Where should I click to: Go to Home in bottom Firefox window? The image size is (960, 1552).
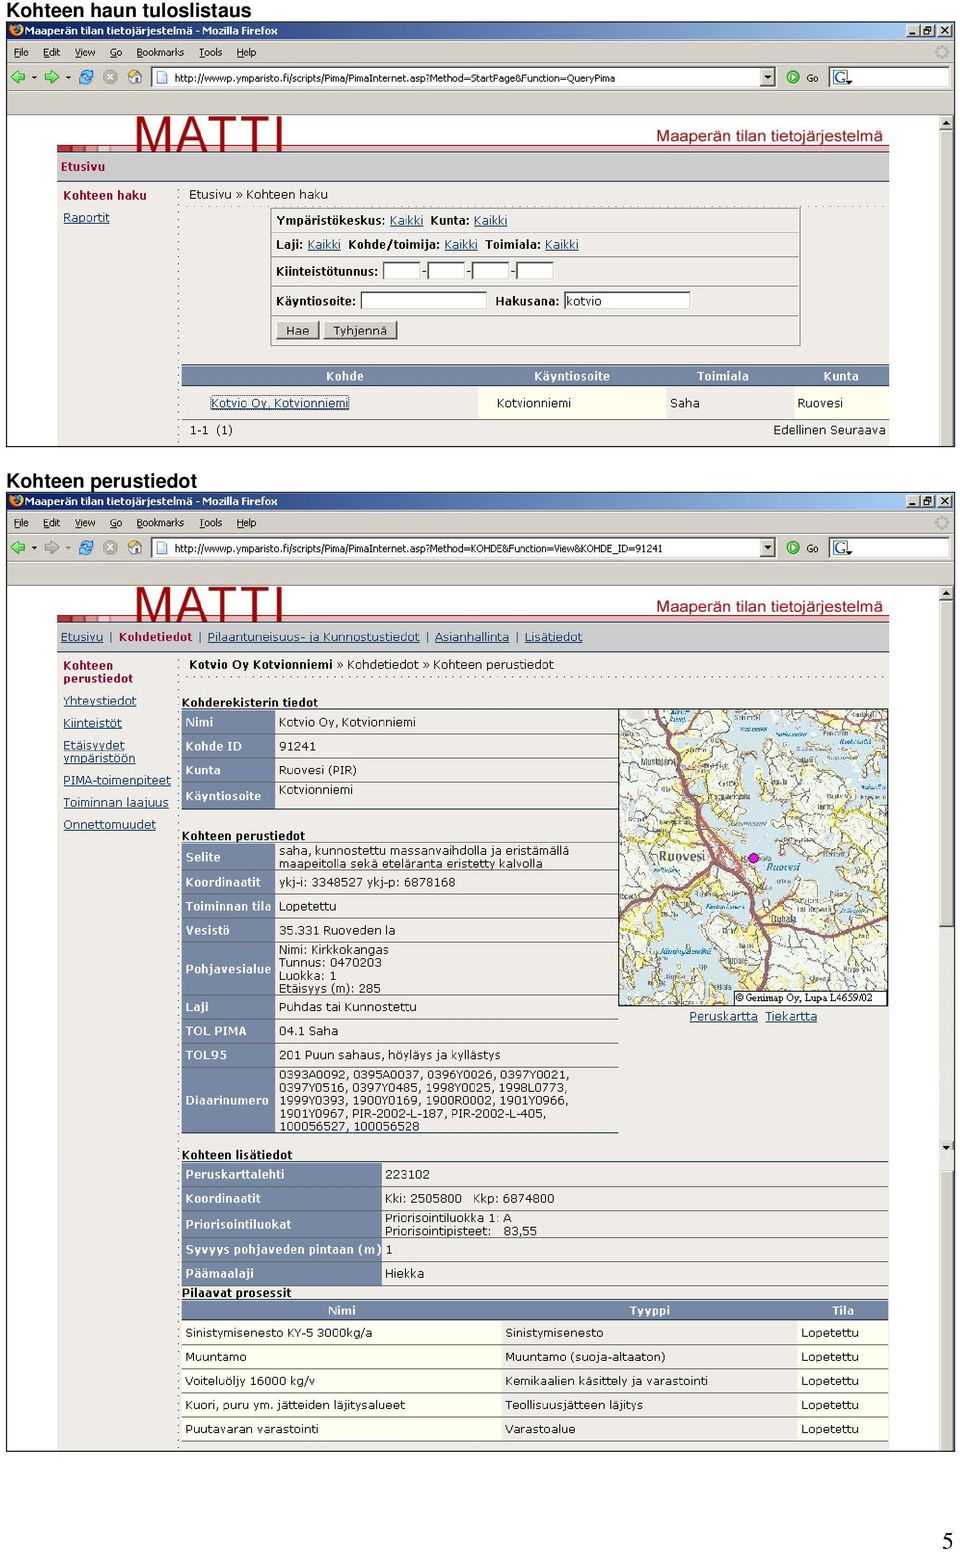pyautogui.click(x=134, y=547)
